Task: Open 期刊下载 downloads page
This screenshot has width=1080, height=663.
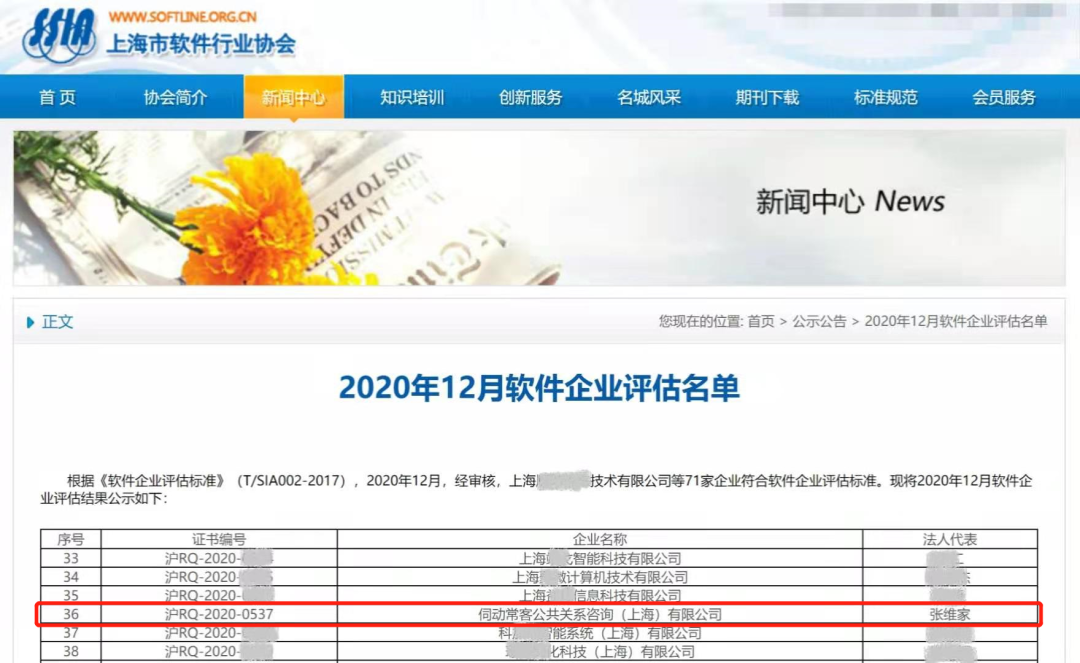Action: click(767, 98)
